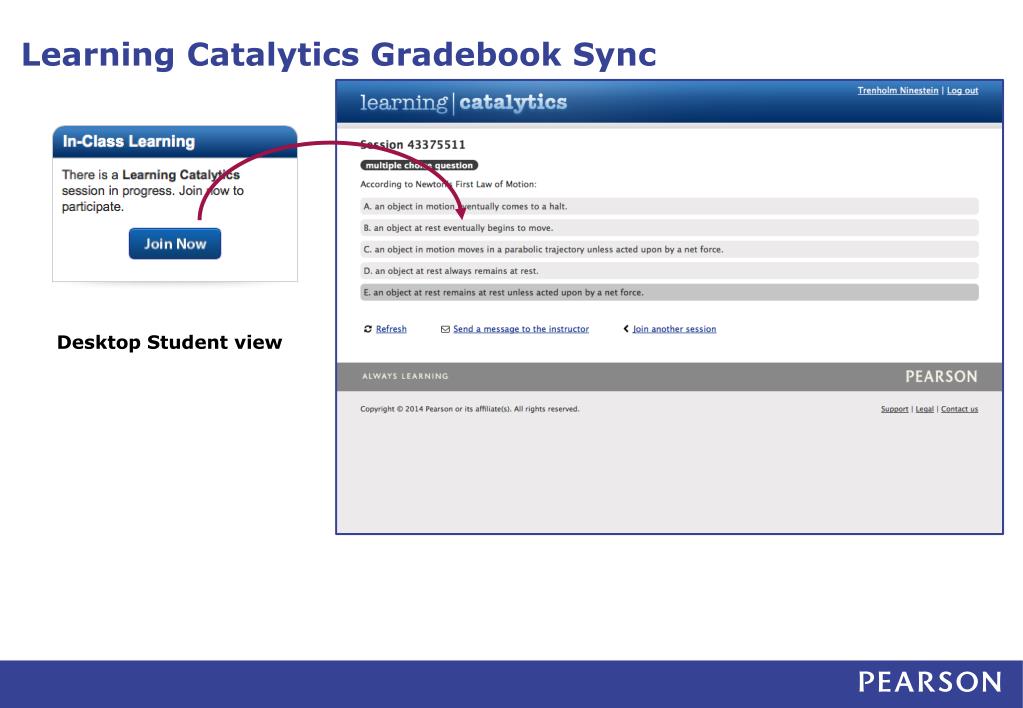
Task: Pick answer E, remains at rest unless net force
Action: (669, 292)
